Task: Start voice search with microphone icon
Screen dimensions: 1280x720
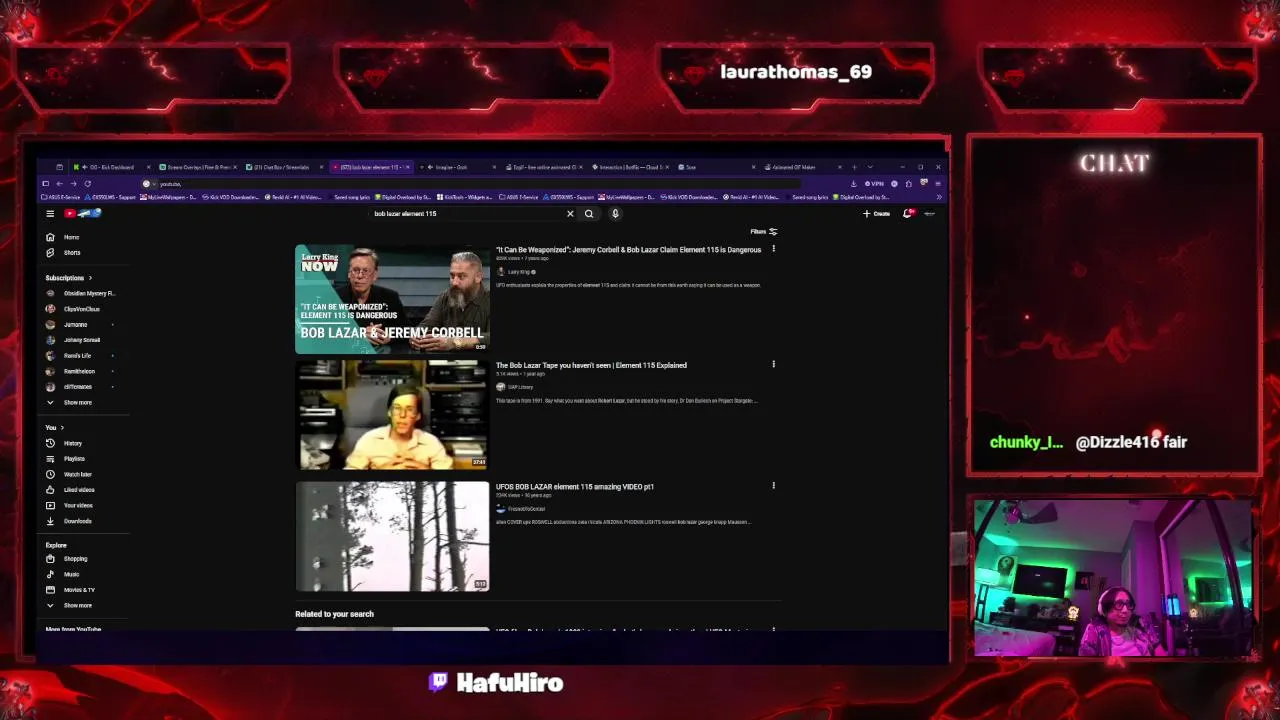Action: click(615, 213)
